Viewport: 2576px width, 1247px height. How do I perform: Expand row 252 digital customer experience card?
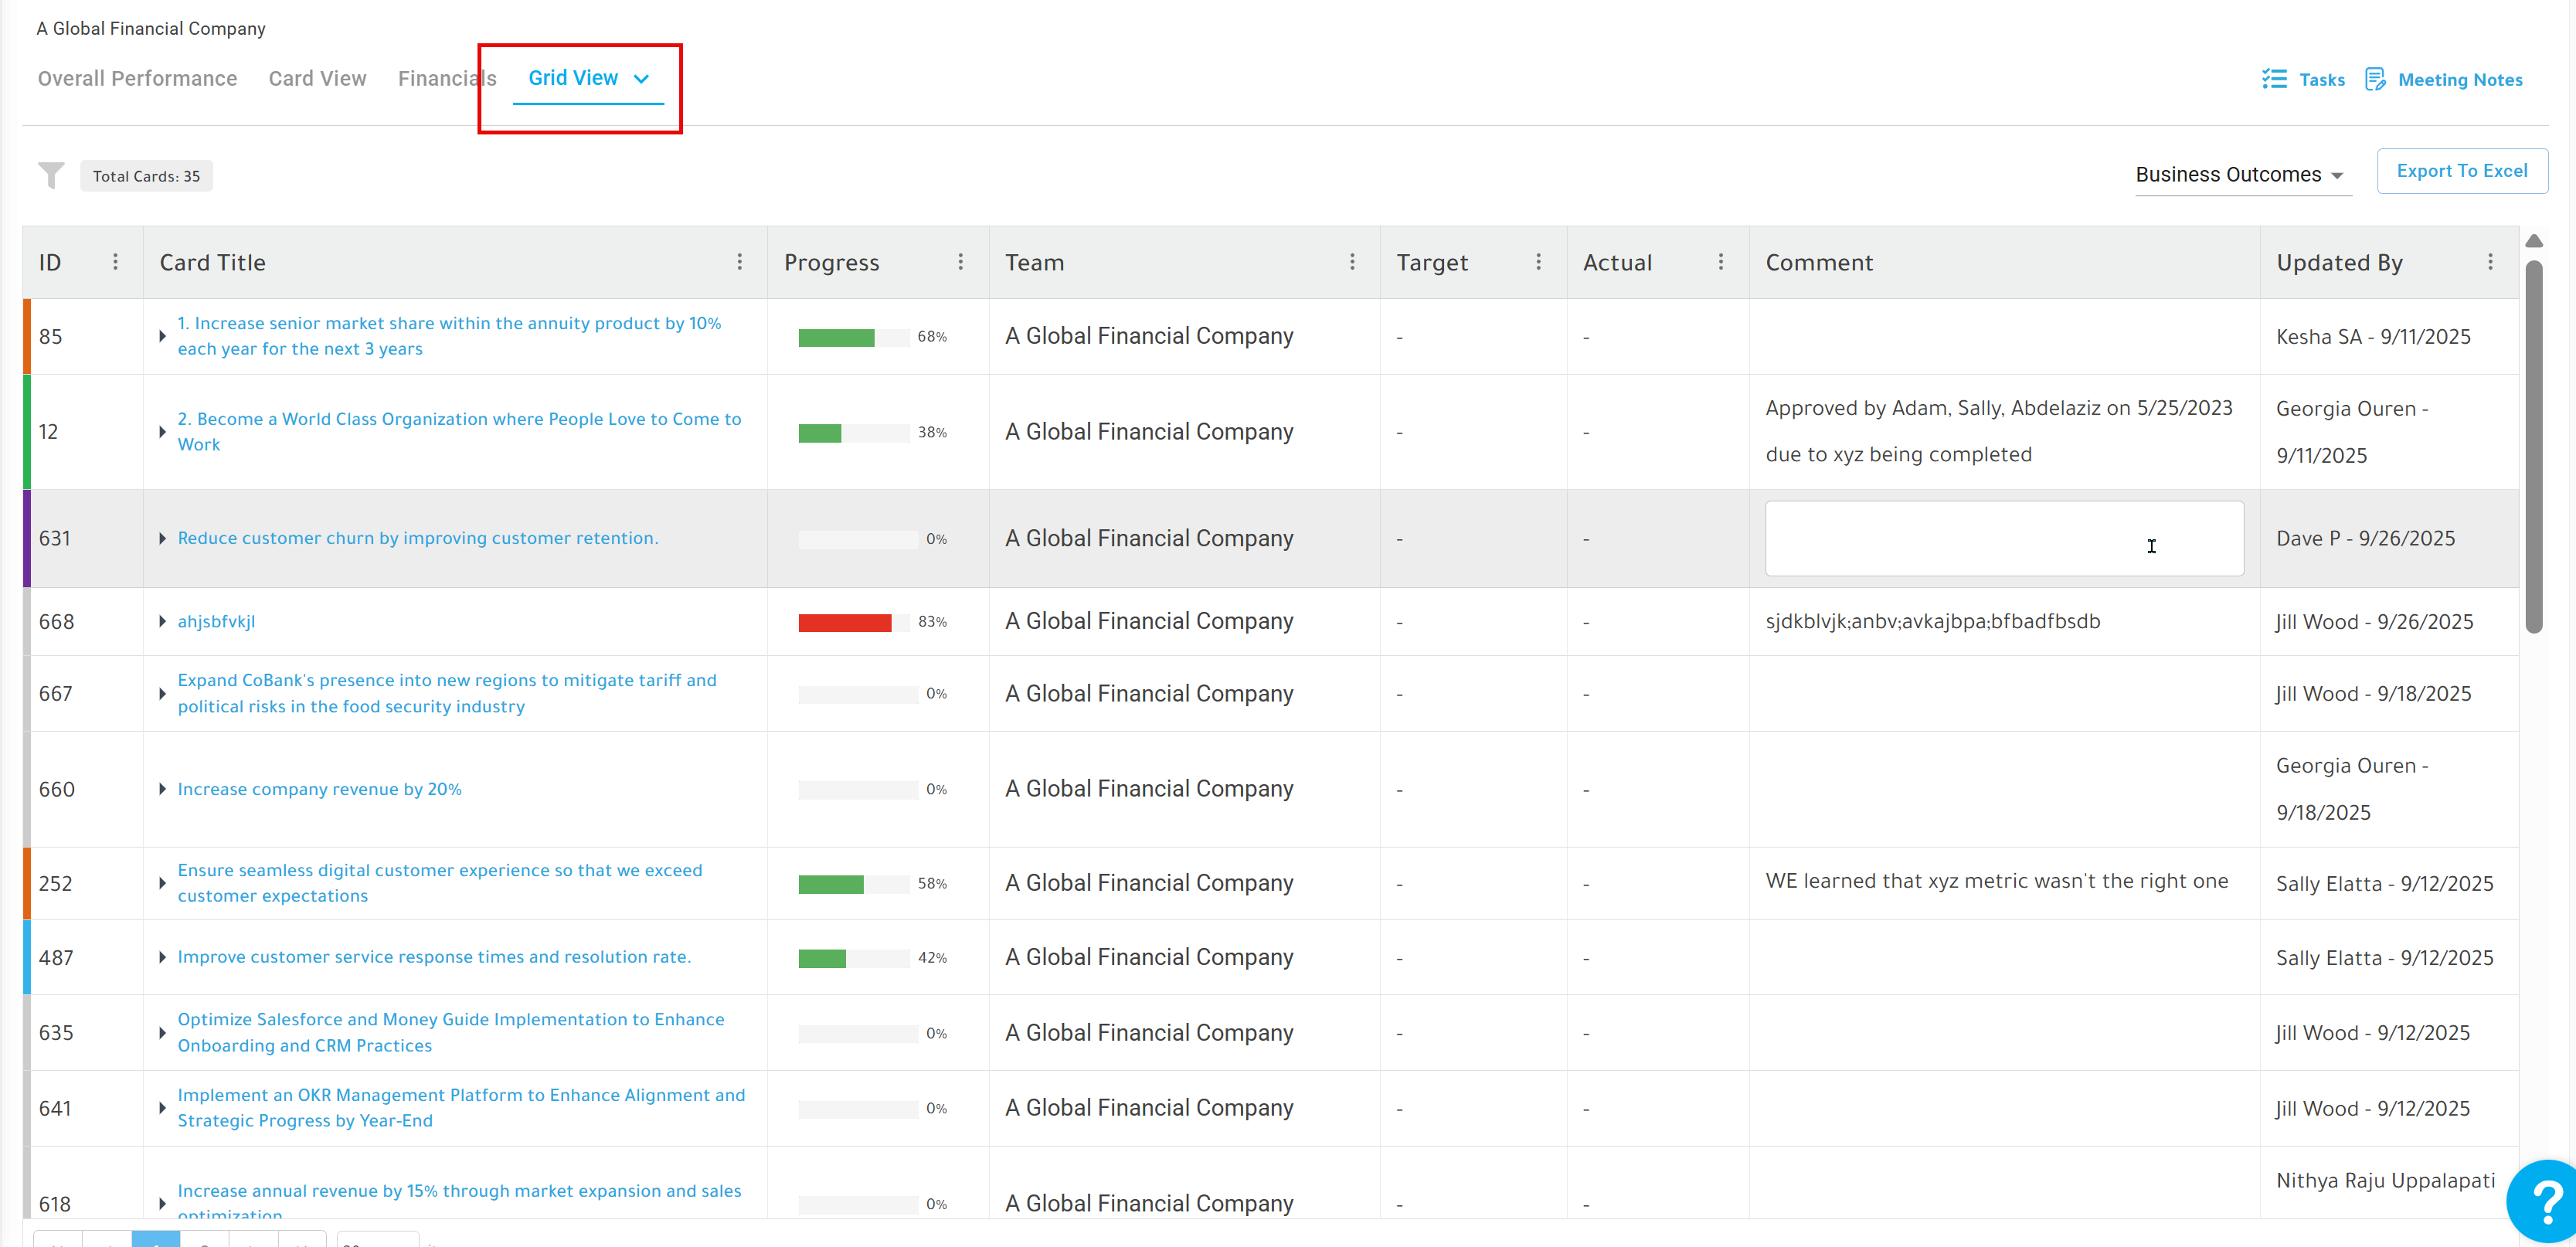tap(162, 883)
